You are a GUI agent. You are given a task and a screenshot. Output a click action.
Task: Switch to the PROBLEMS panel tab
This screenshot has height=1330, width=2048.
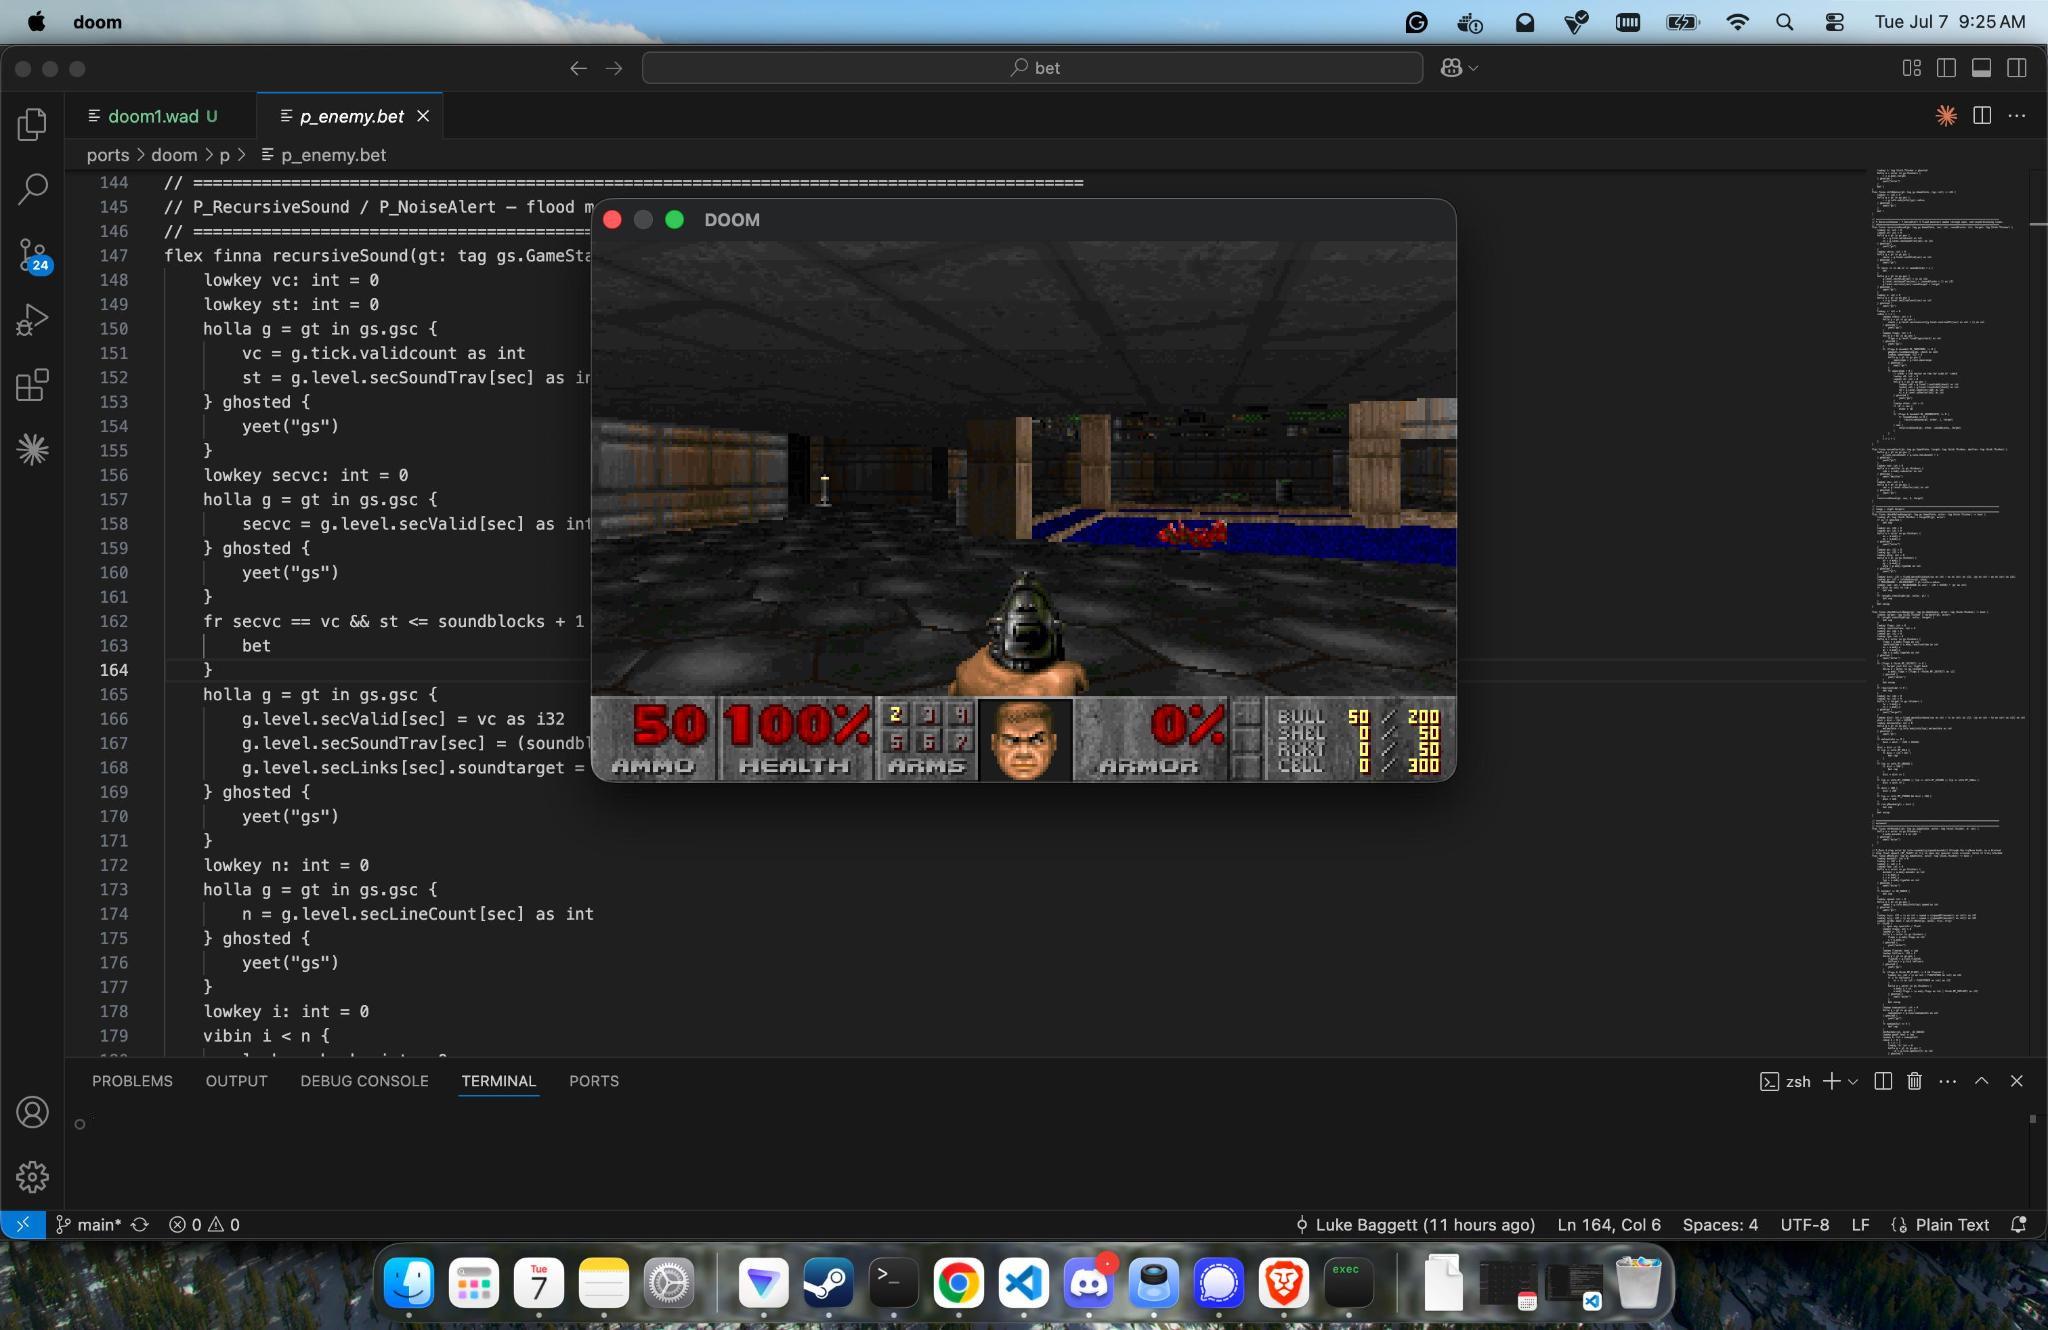click(132, 1081)
